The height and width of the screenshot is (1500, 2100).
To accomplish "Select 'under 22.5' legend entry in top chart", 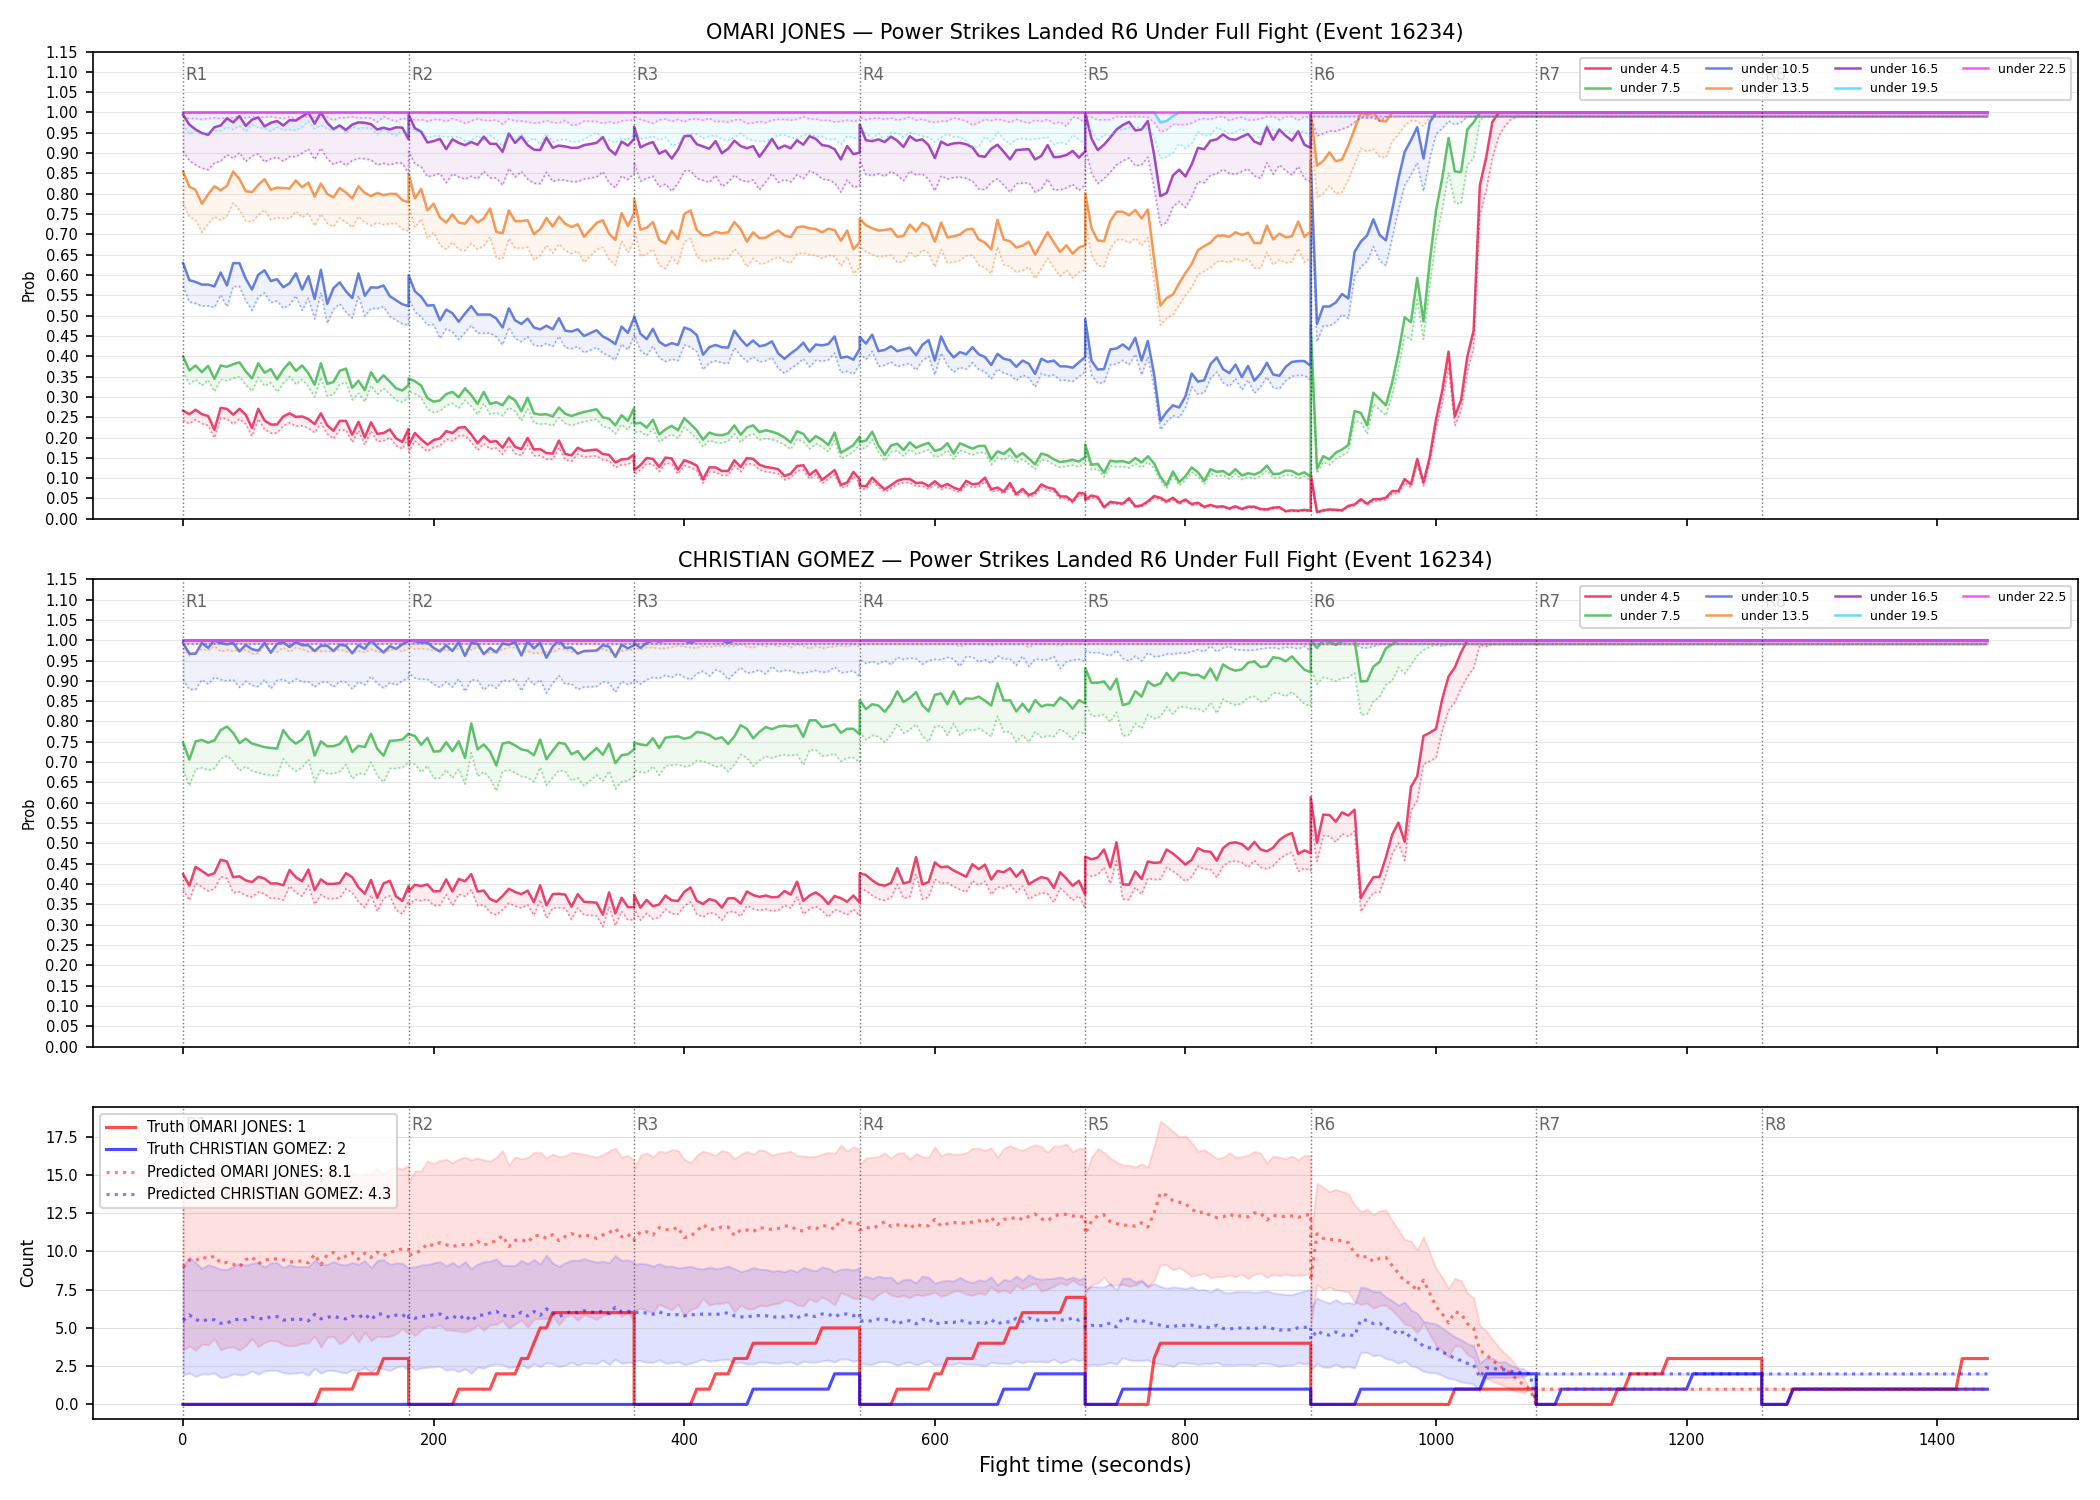I will point(2014,69).
